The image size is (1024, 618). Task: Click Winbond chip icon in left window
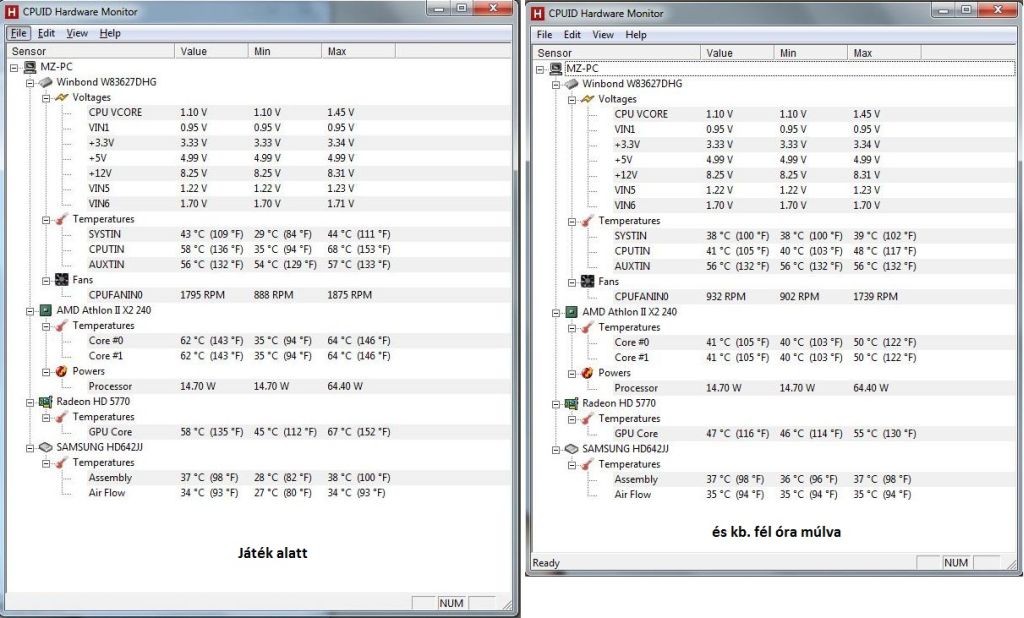pyautogui.click(x=45, y=82)
